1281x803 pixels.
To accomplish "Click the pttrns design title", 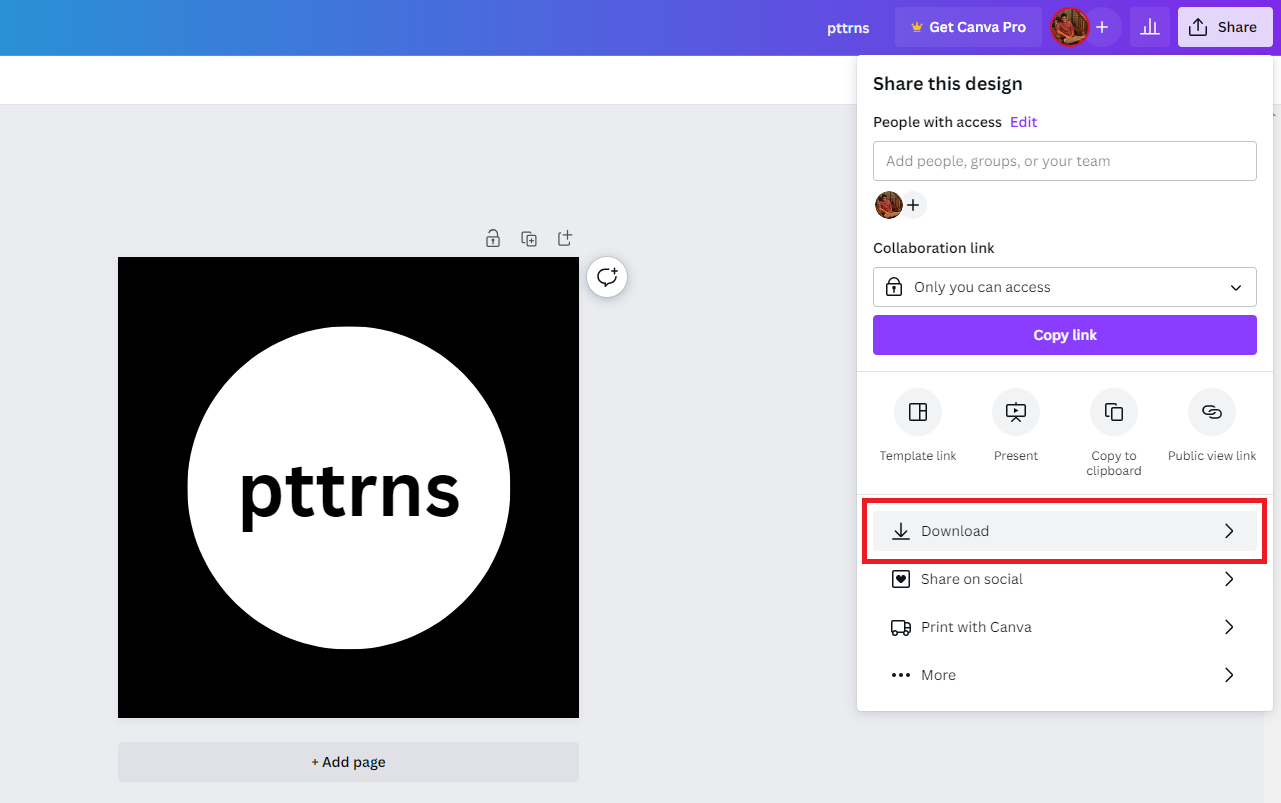I will 848,27.
